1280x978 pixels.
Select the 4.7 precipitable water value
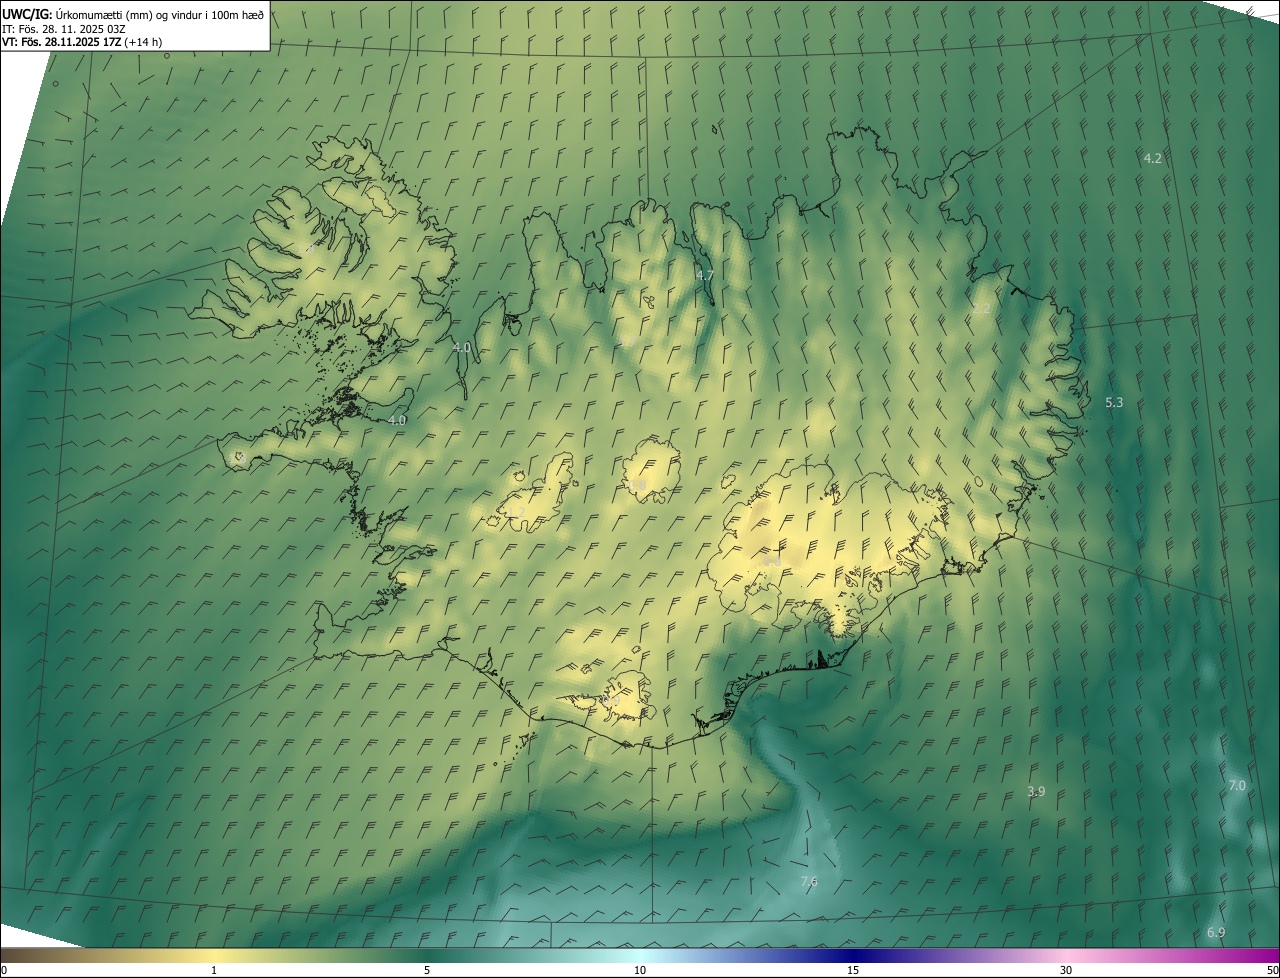(x=705, y=275)
